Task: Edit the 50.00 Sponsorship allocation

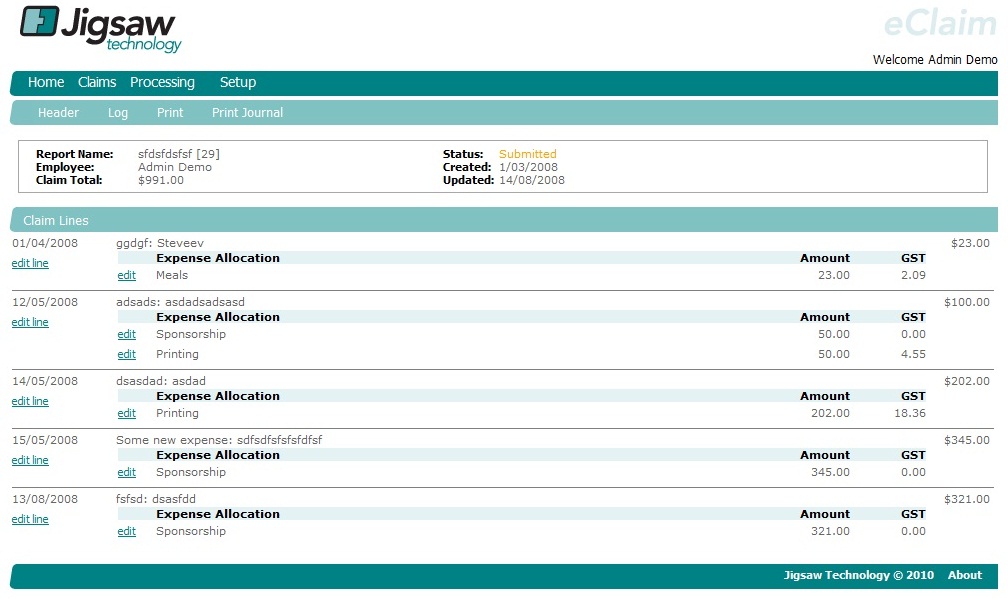Action: click(126, 335)
